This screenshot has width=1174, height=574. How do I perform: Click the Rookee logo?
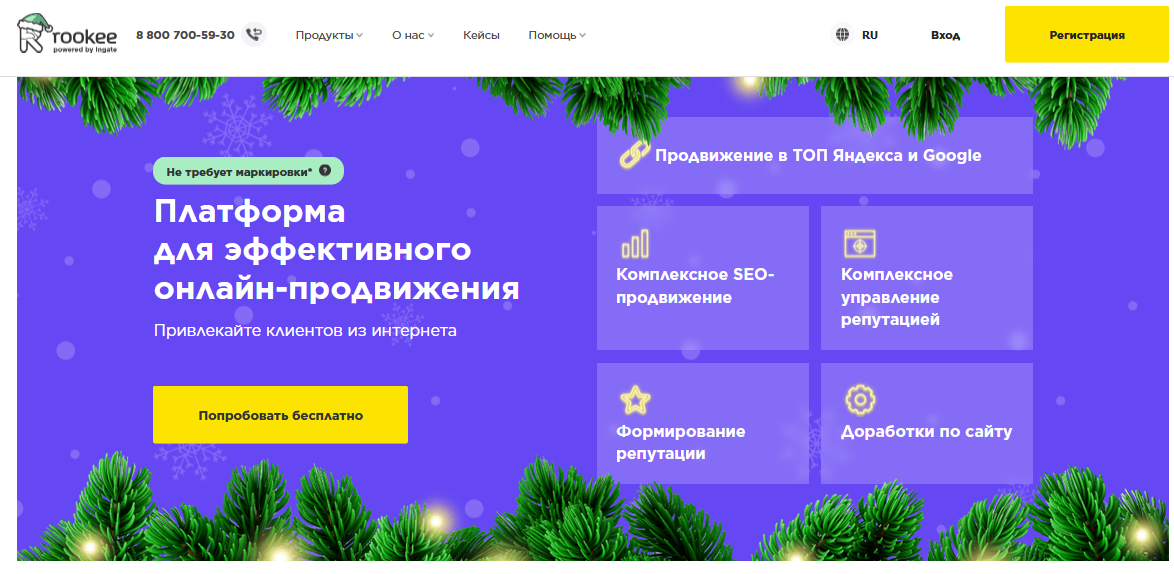coord(67,34)
